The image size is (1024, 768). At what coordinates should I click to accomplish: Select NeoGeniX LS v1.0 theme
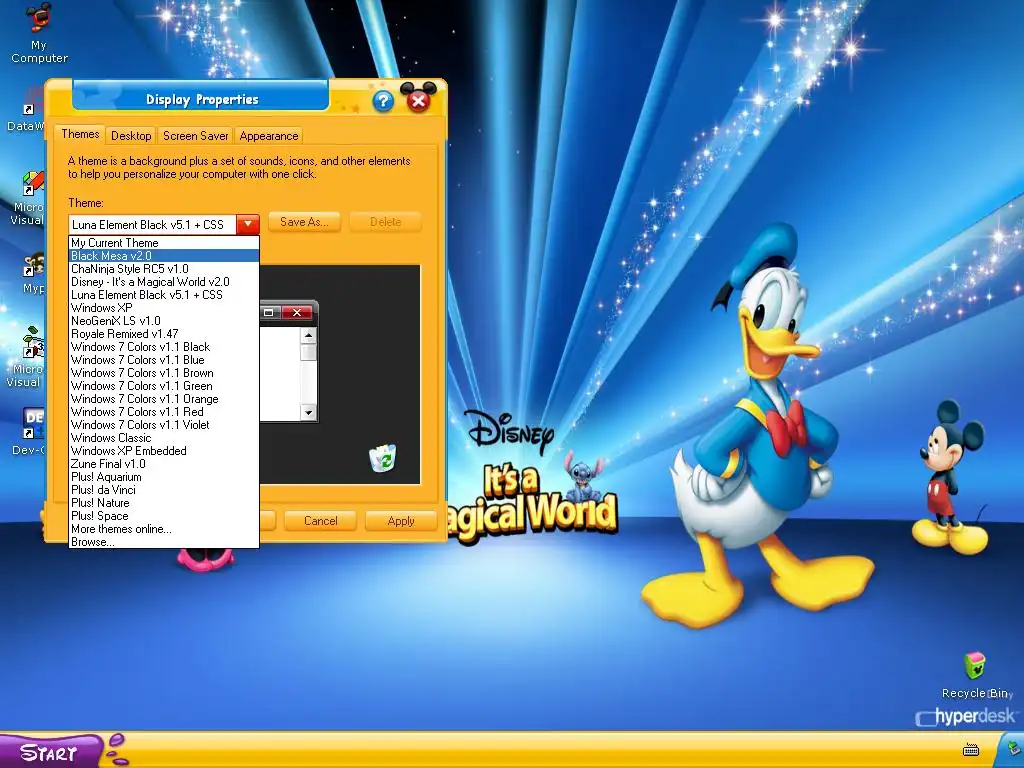click(164, 321)
